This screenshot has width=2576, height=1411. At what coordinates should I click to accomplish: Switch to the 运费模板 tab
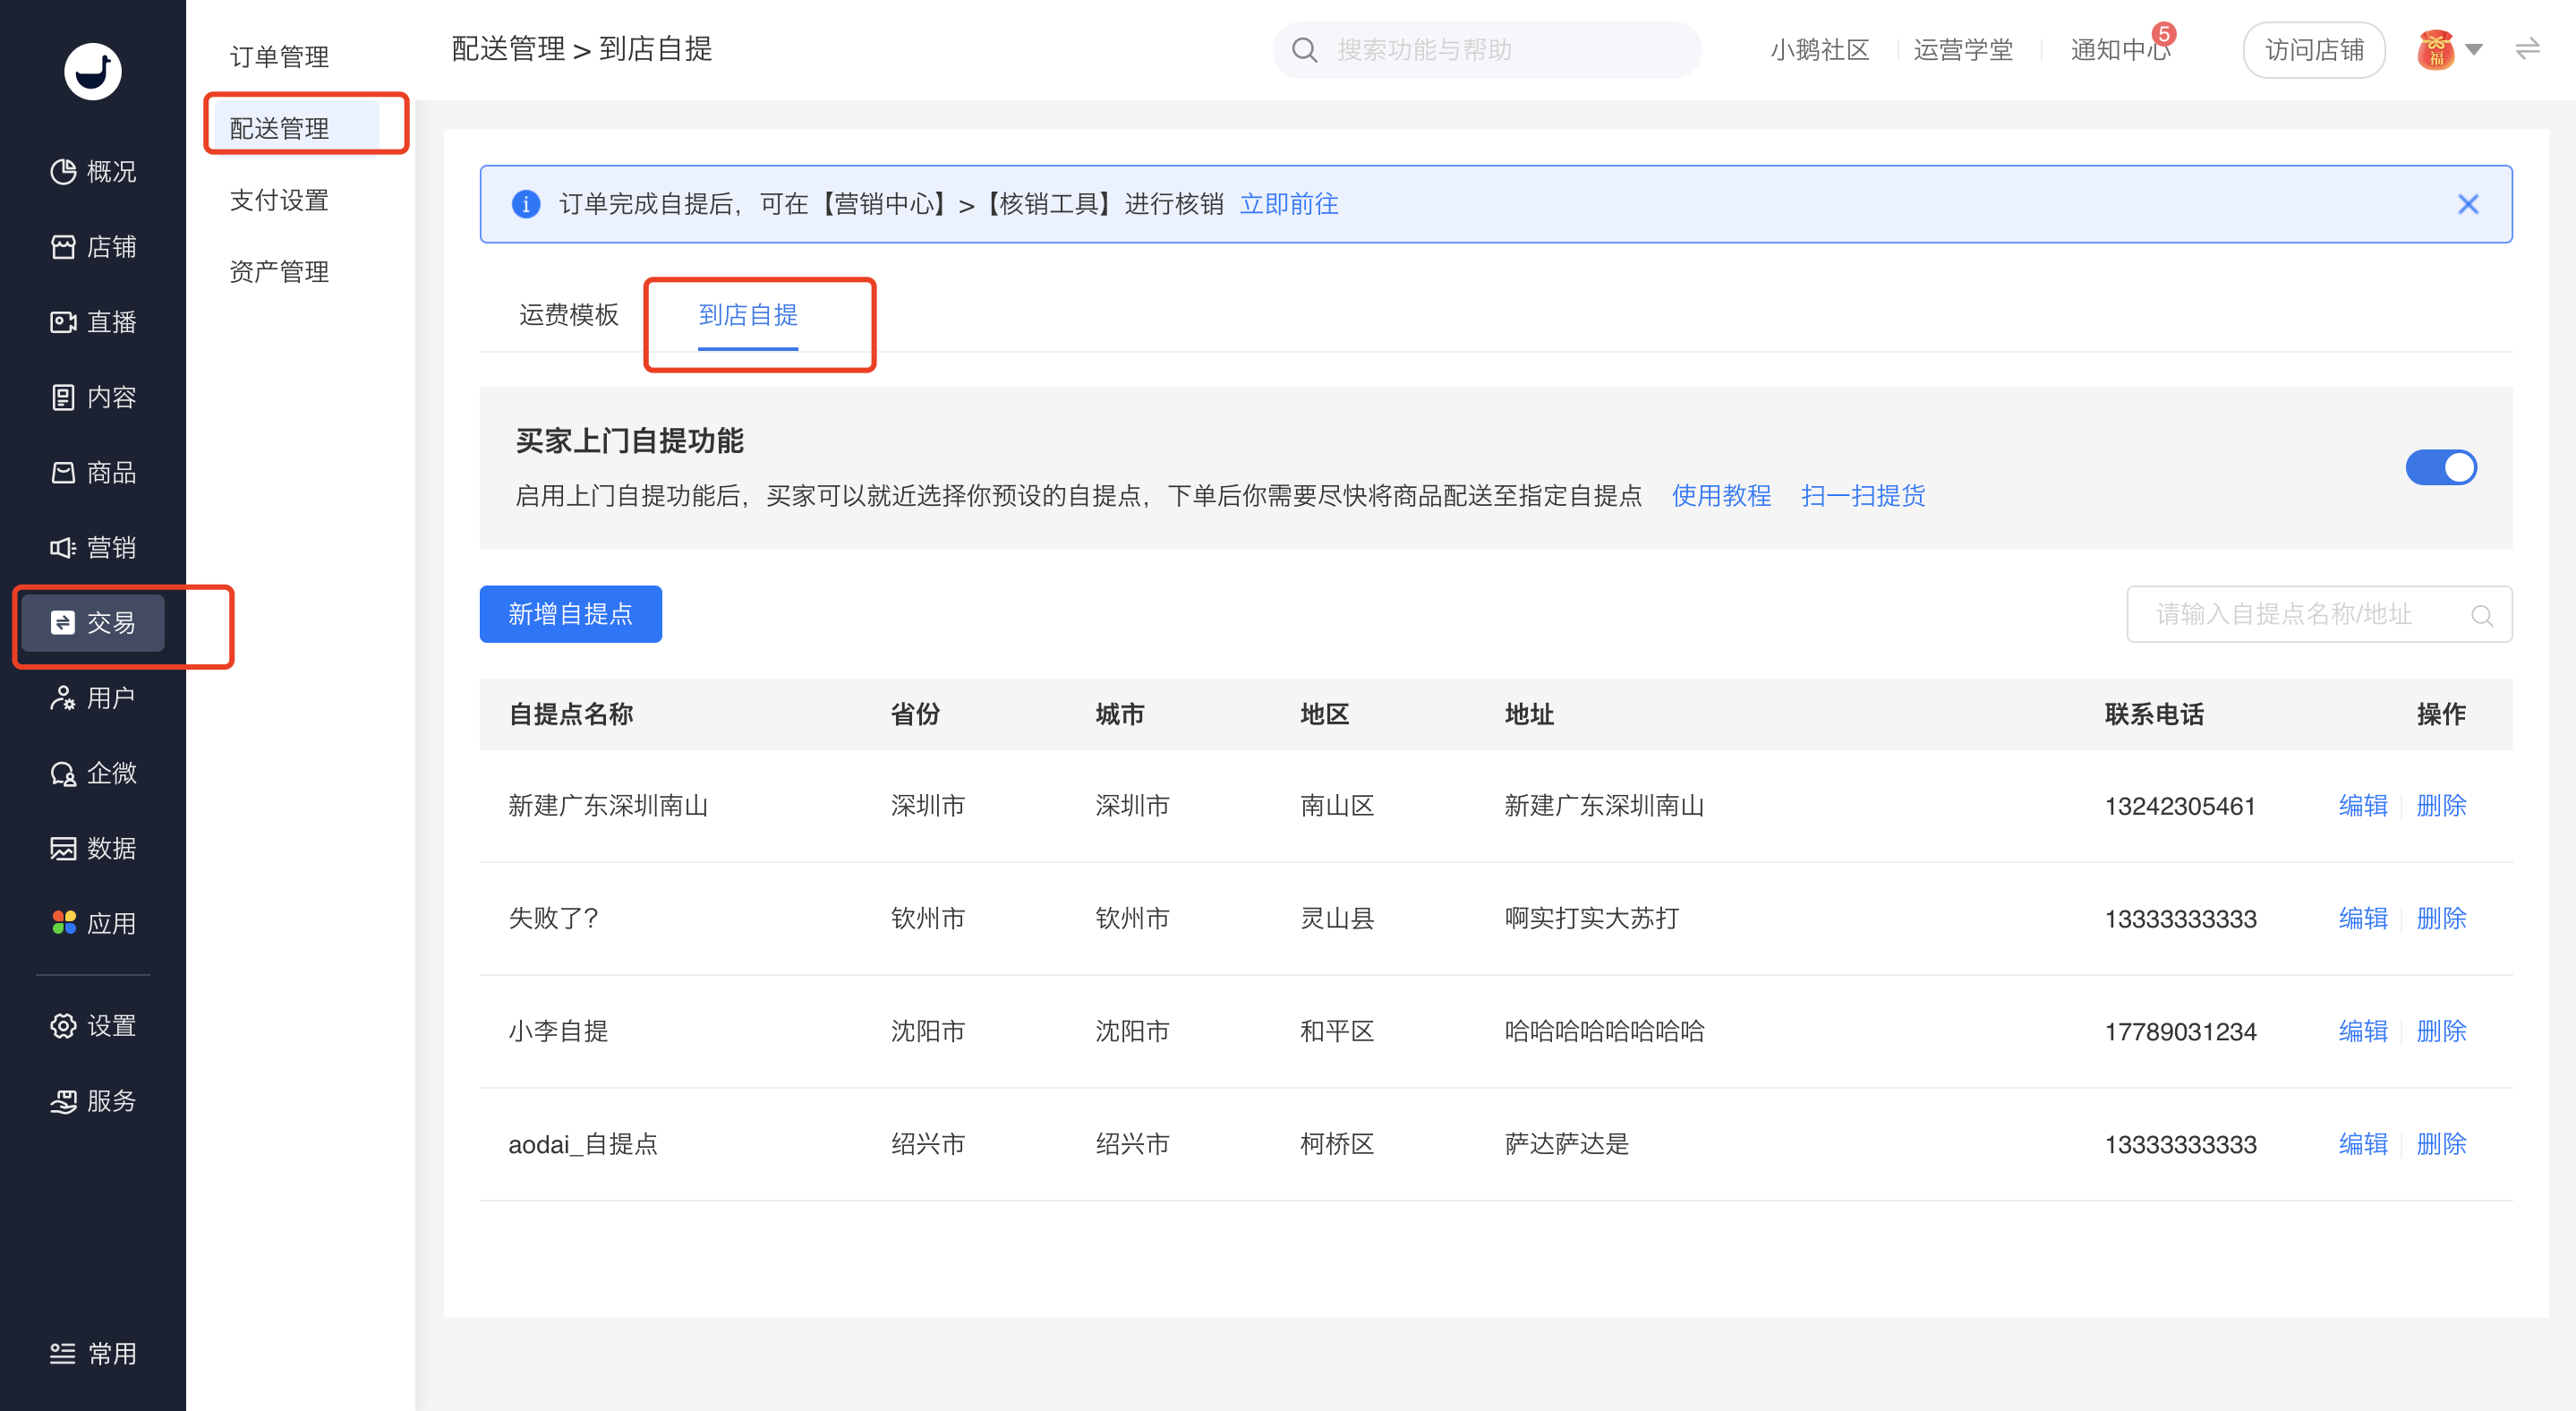pyautogui.click(x=568, y=315)
